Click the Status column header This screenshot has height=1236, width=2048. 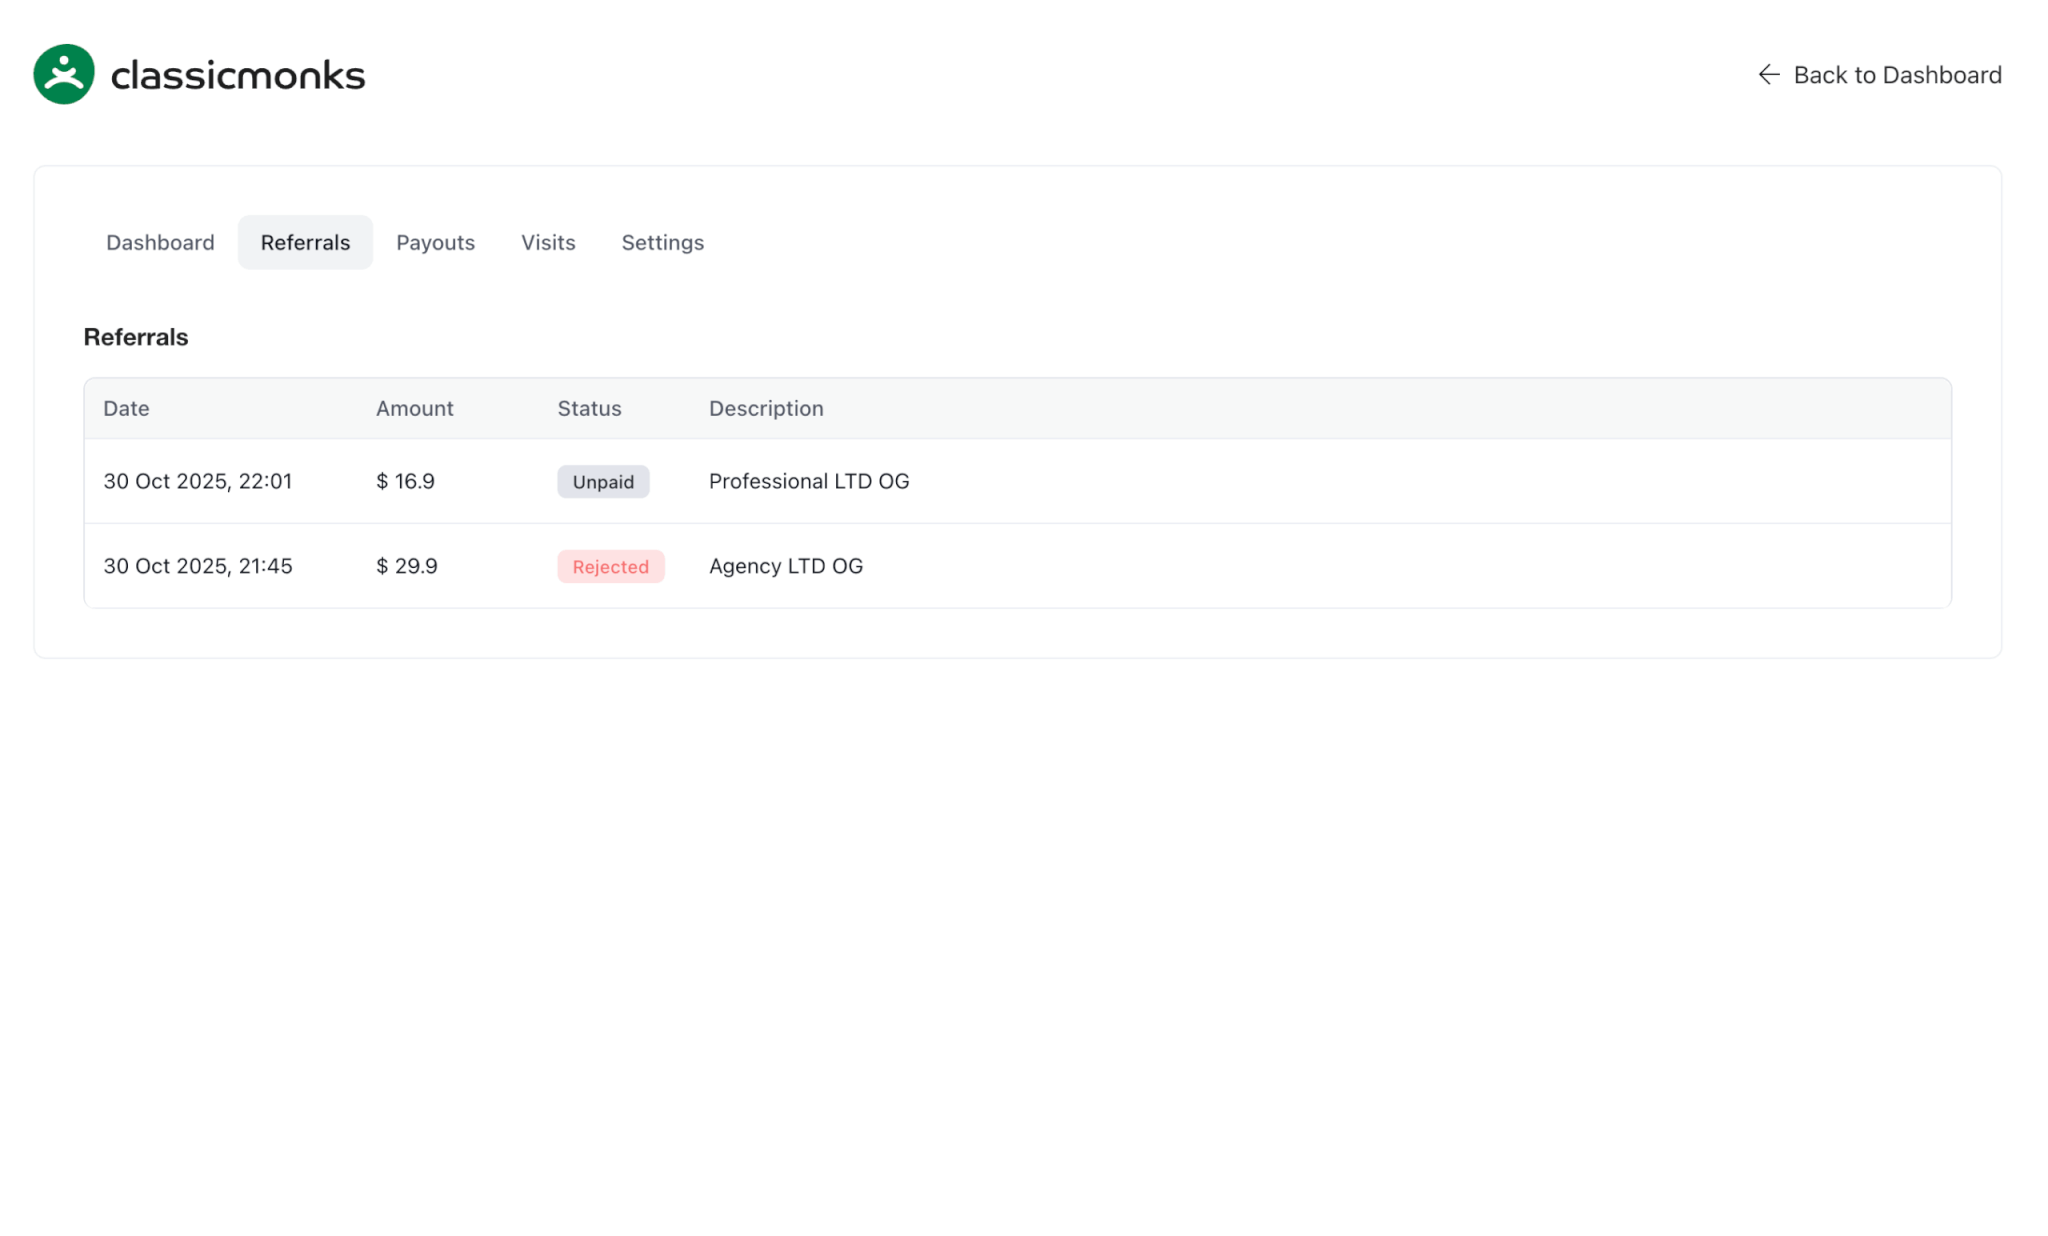click(589, 408)
